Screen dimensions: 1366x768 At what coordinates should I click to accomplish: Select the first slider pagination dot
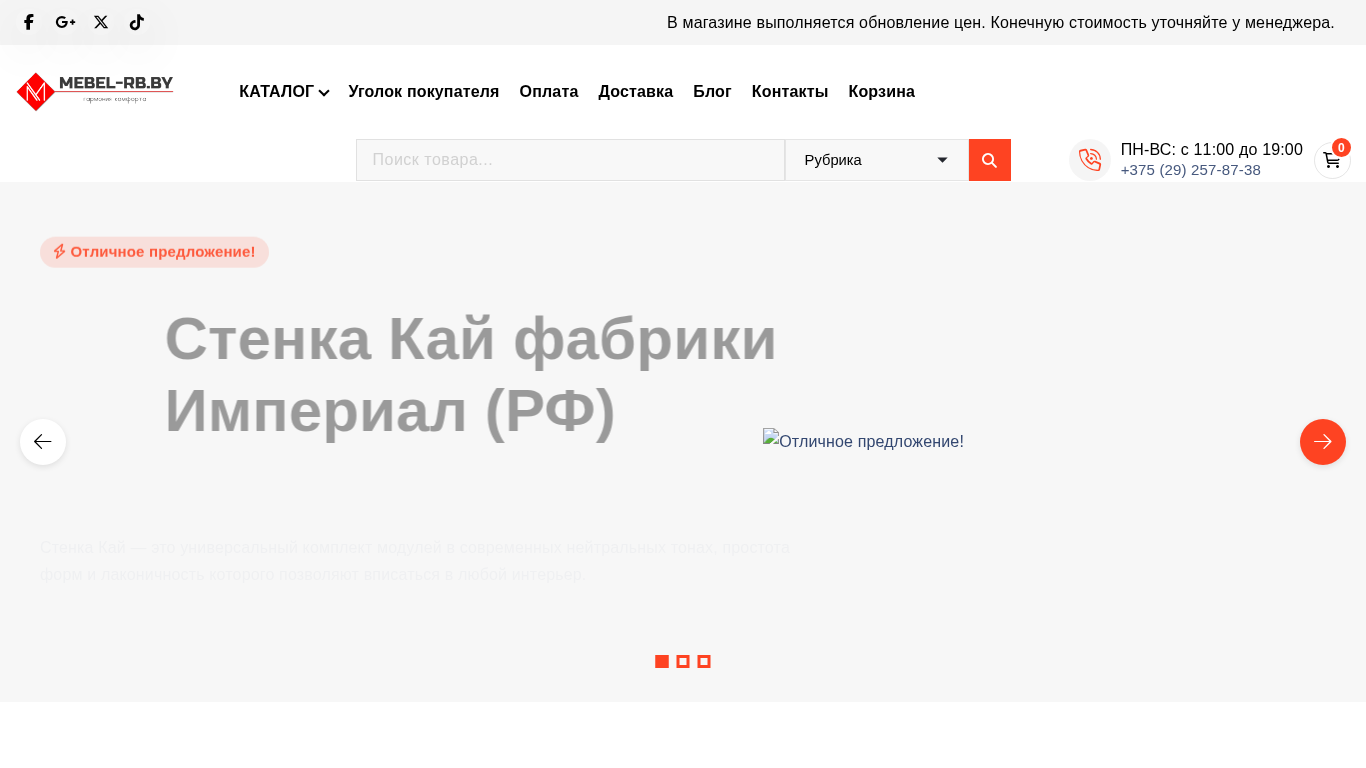(662, 662)
